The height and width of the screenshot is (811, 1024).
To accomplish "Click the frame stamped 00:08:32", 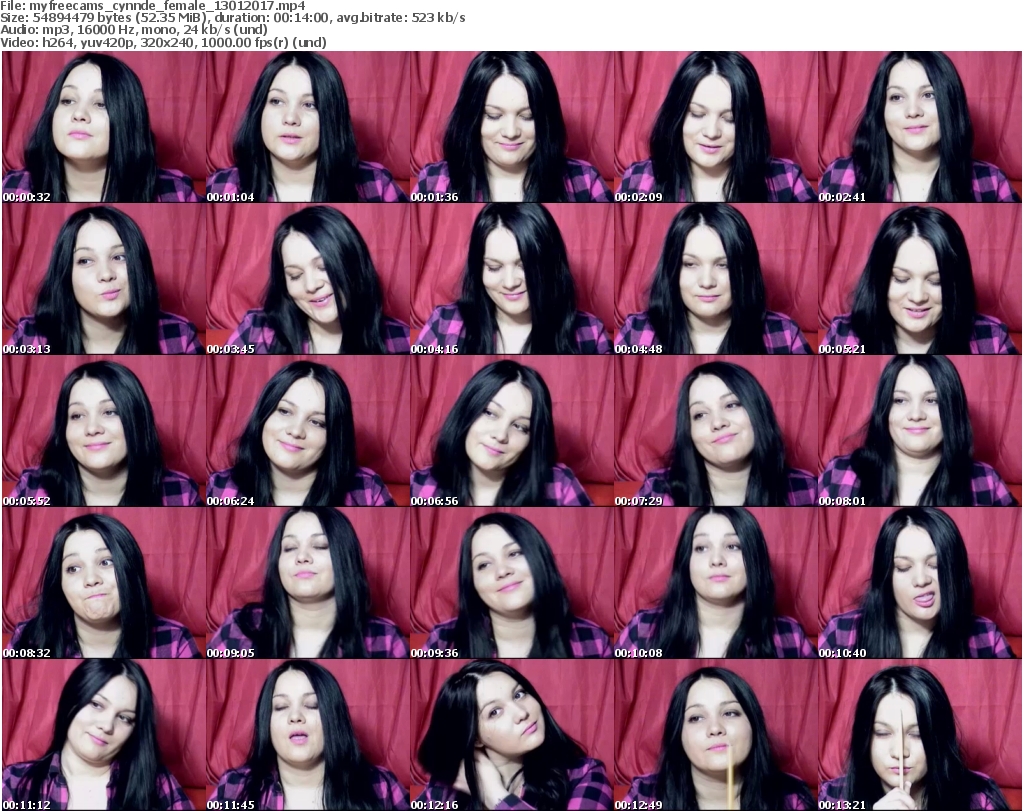I will coord(104,583).
